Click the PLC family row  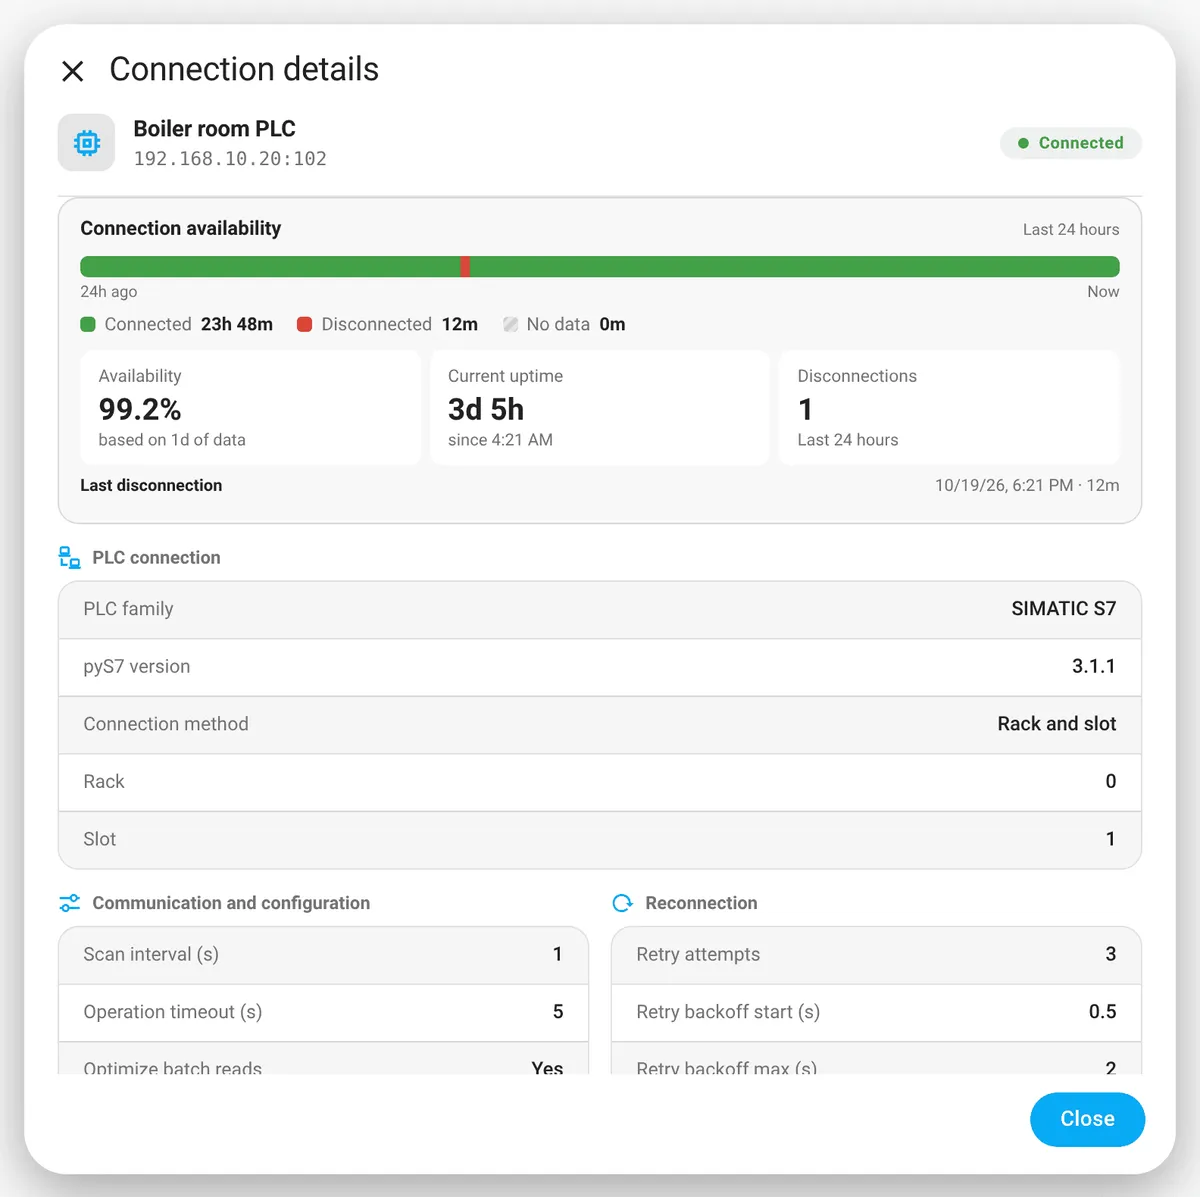(x=600, y=609)
